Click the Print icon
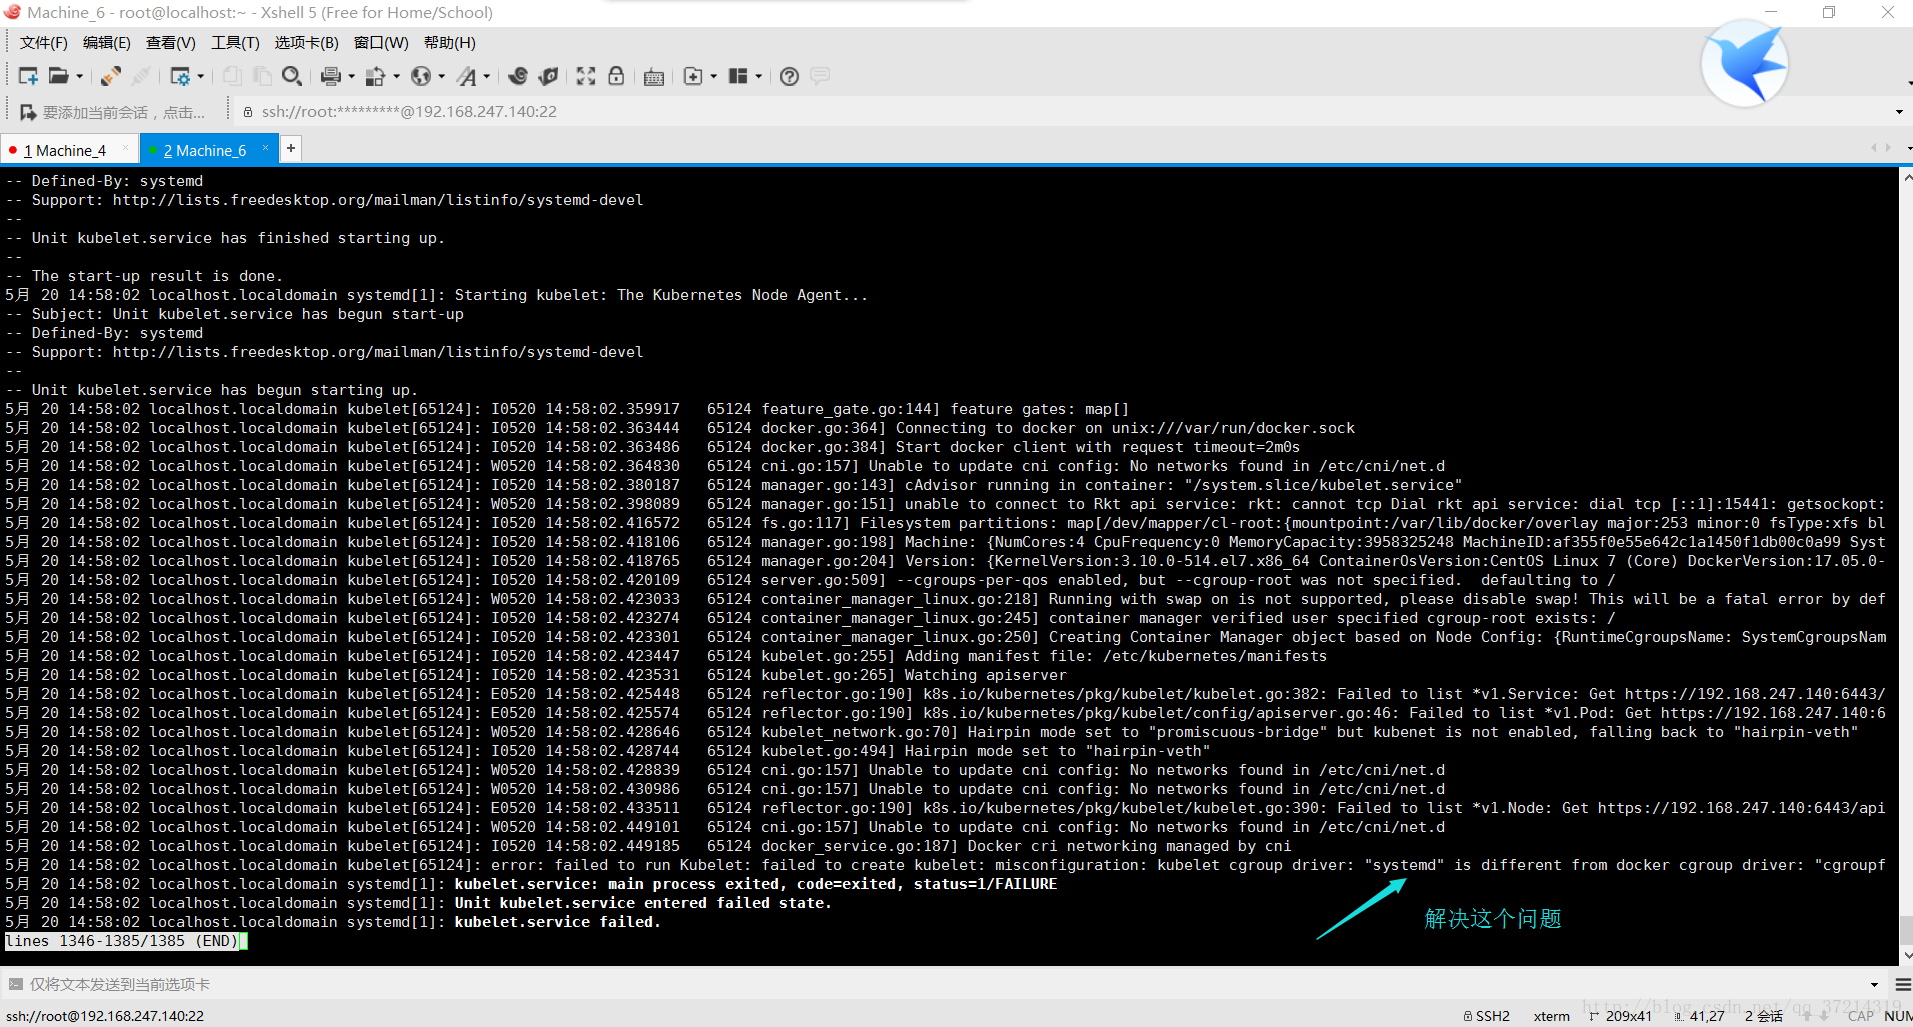The width and height of the screenshot is (1913, 1027). [331, 76]
